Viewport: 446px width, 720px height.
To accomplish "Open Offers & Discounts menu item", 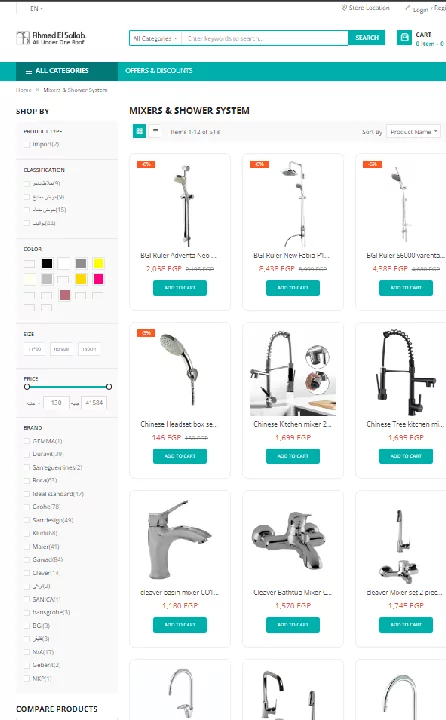I will [x=158, y=71].
